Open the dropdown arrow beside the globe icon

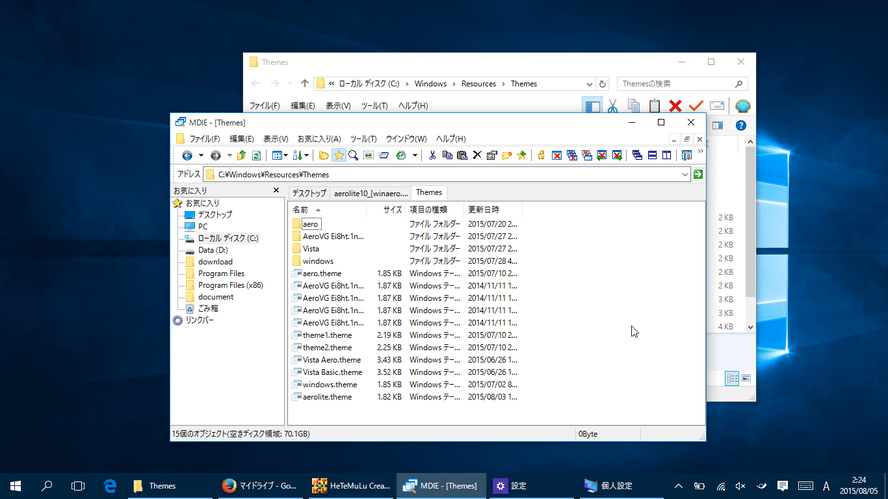pyautogui.click(x=415, y=155)
